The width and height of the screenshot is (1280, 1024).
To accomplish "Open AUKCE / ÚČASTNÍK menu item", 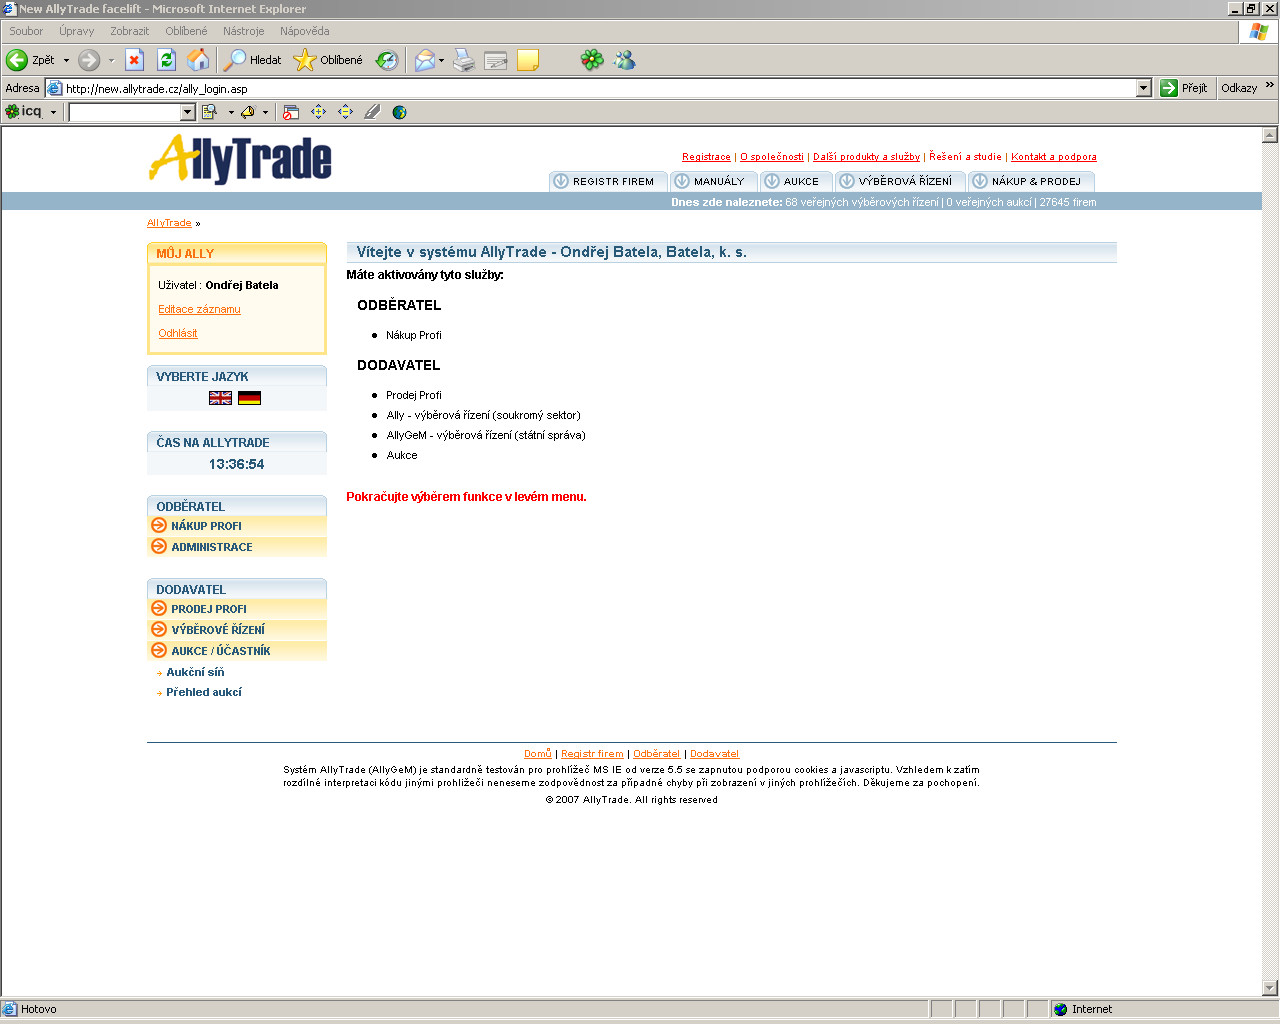I will pyautogui.click(x=237, y=651).
